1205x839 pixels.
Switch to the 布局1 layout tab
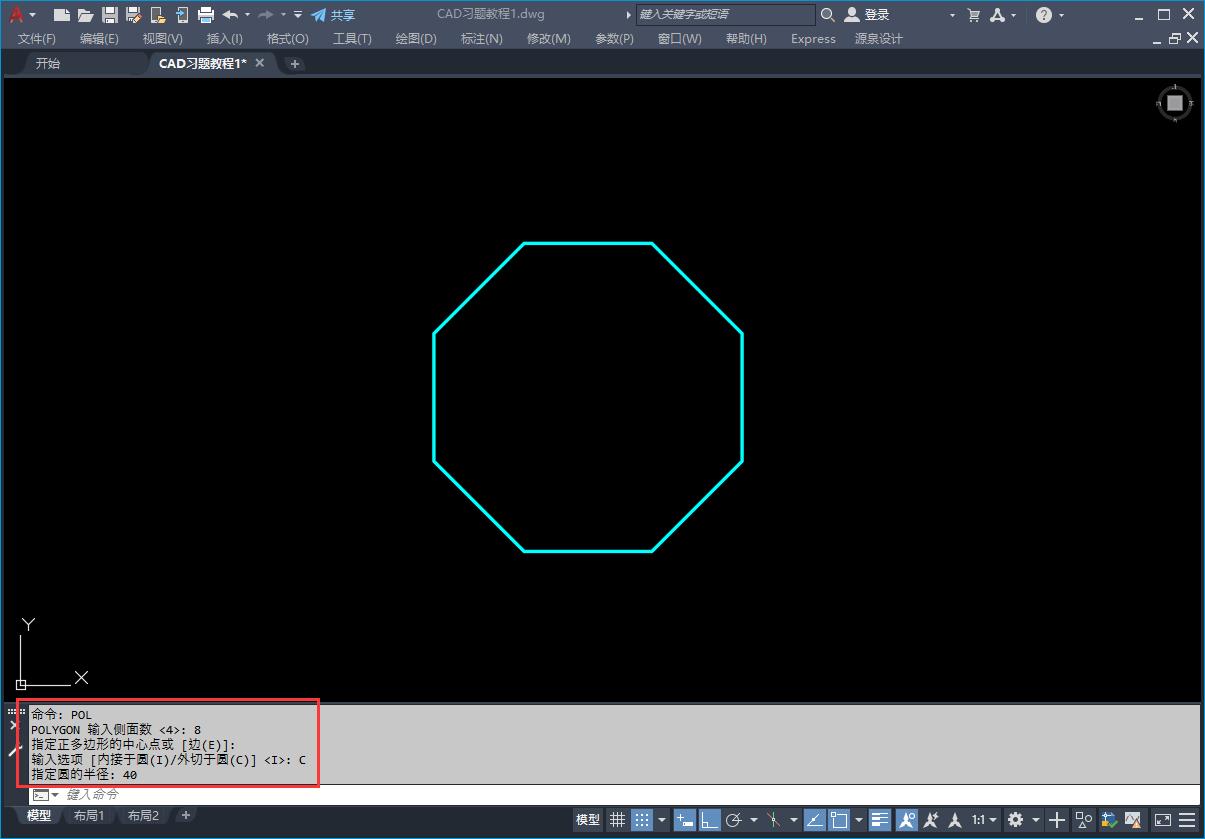coord(88,816)
